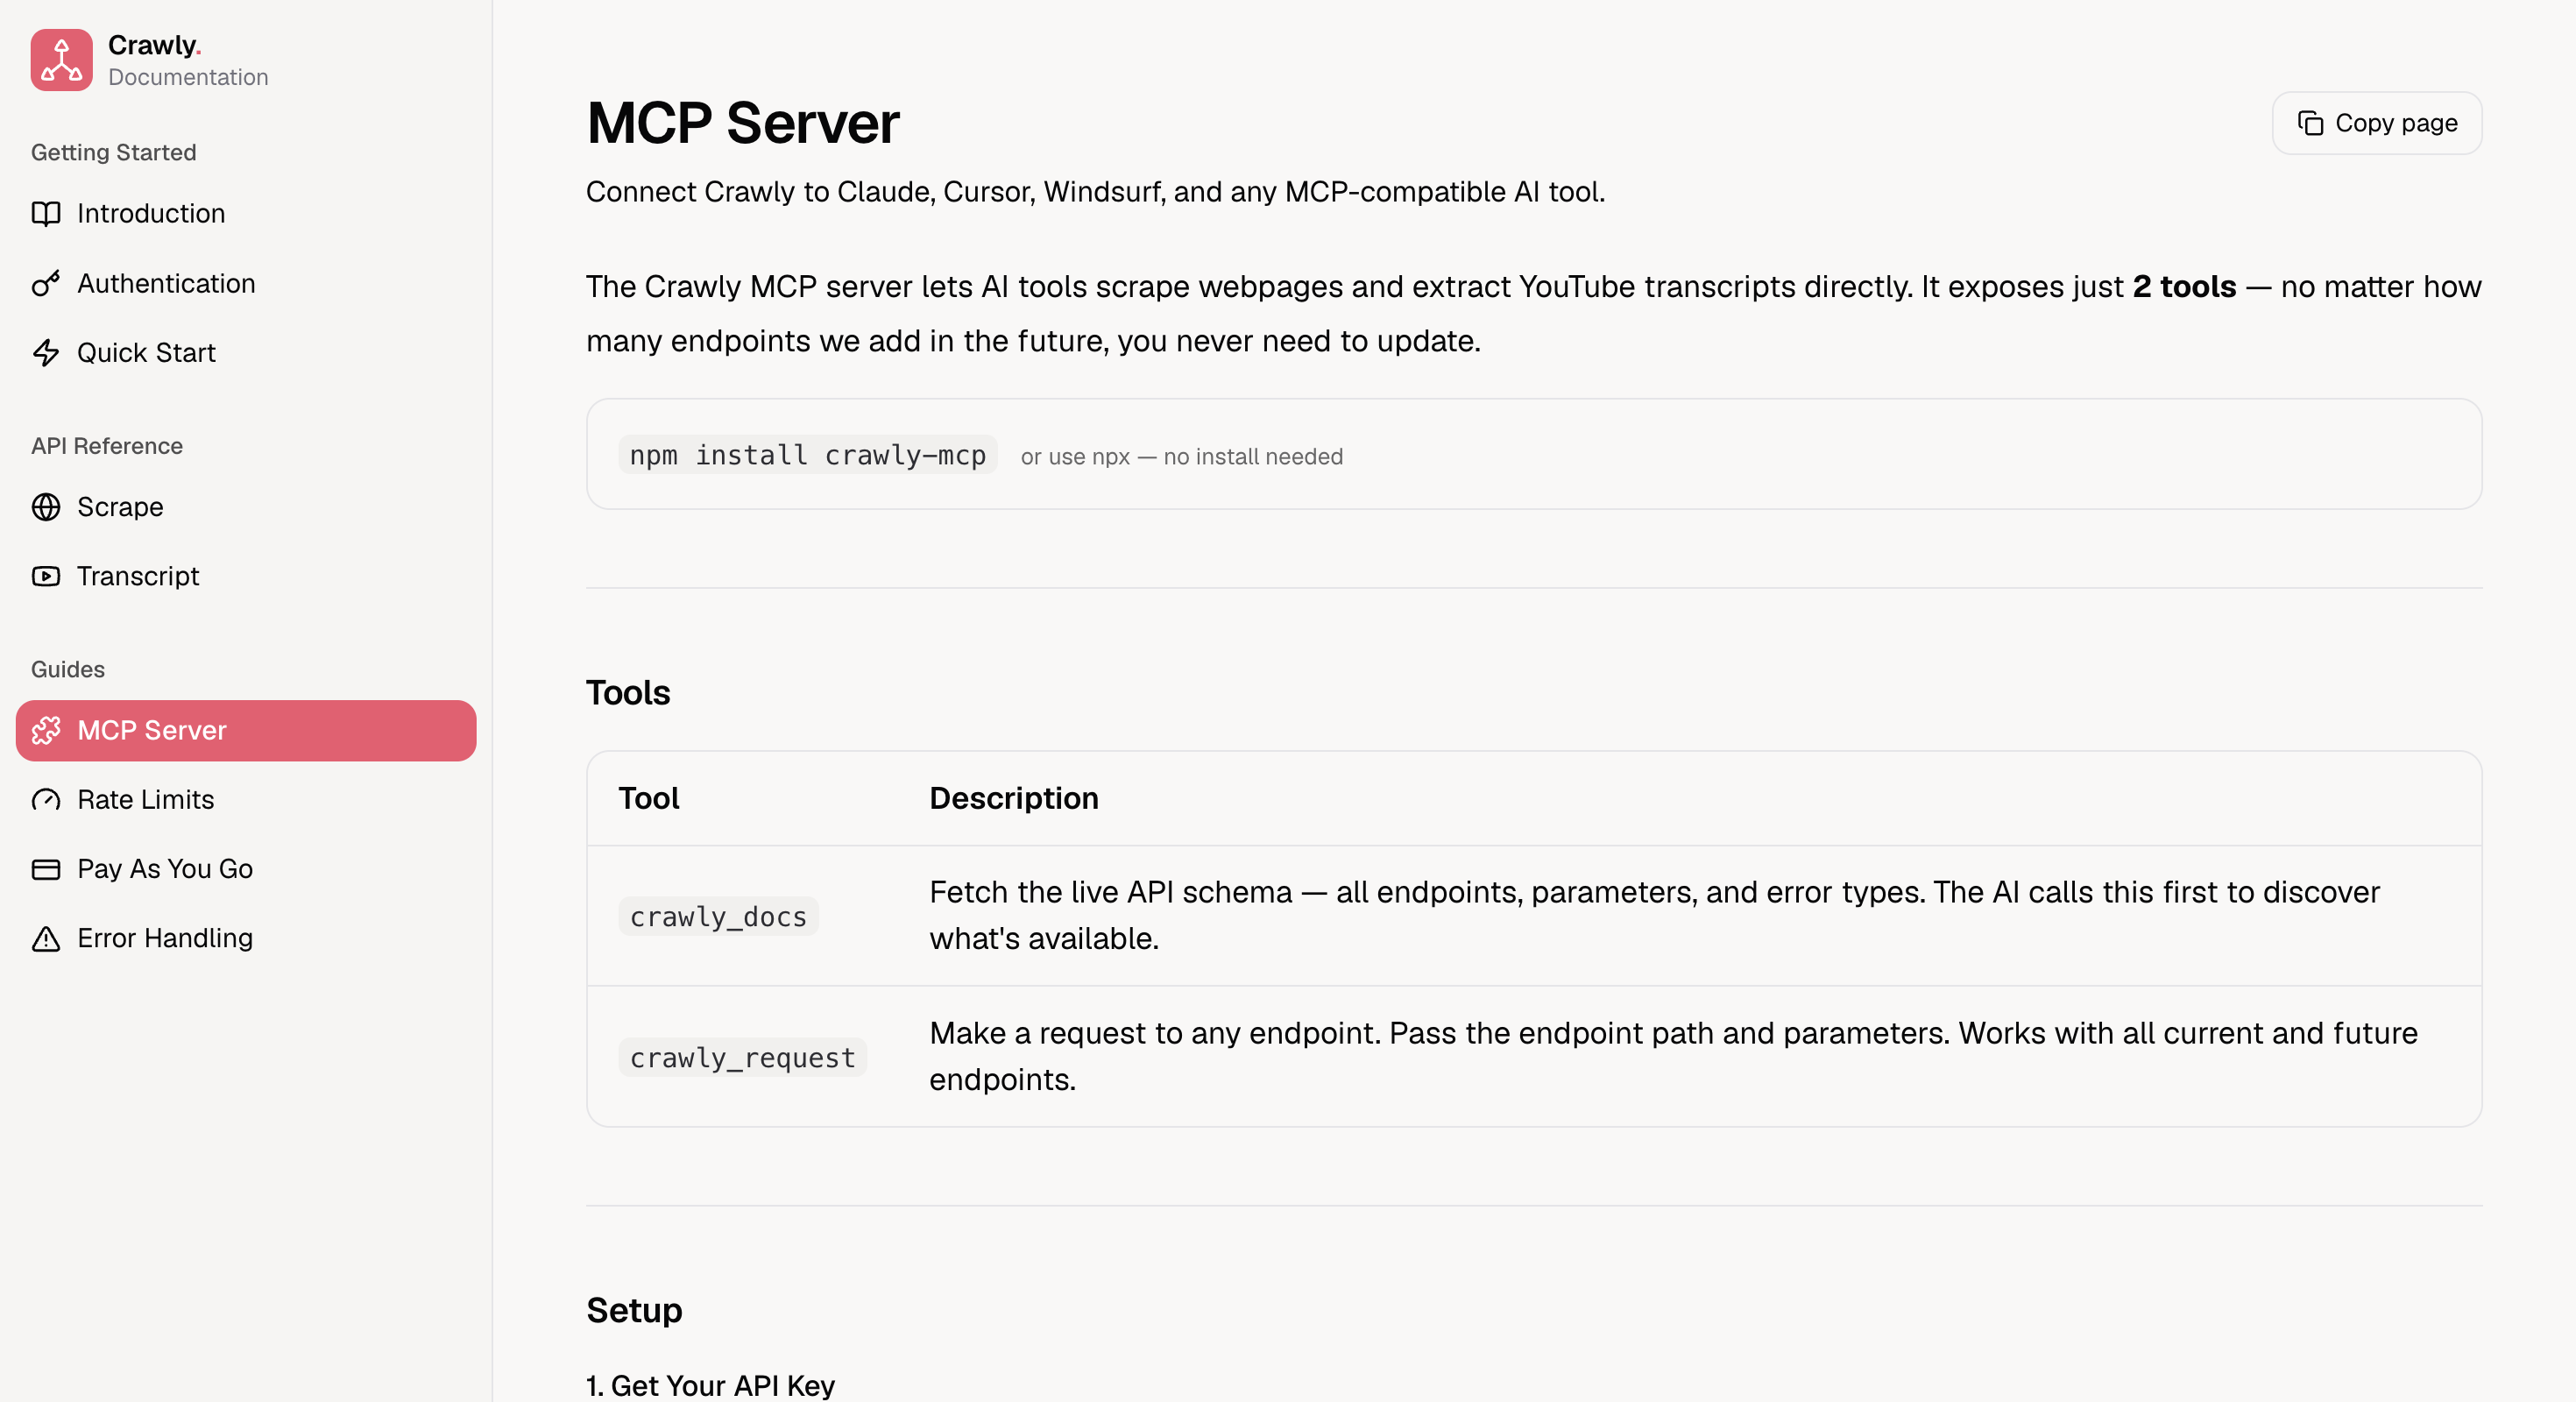This screenshot has height=1402, width=2576.
Task: Open the Introduction page
Action: tap(150, 213)
